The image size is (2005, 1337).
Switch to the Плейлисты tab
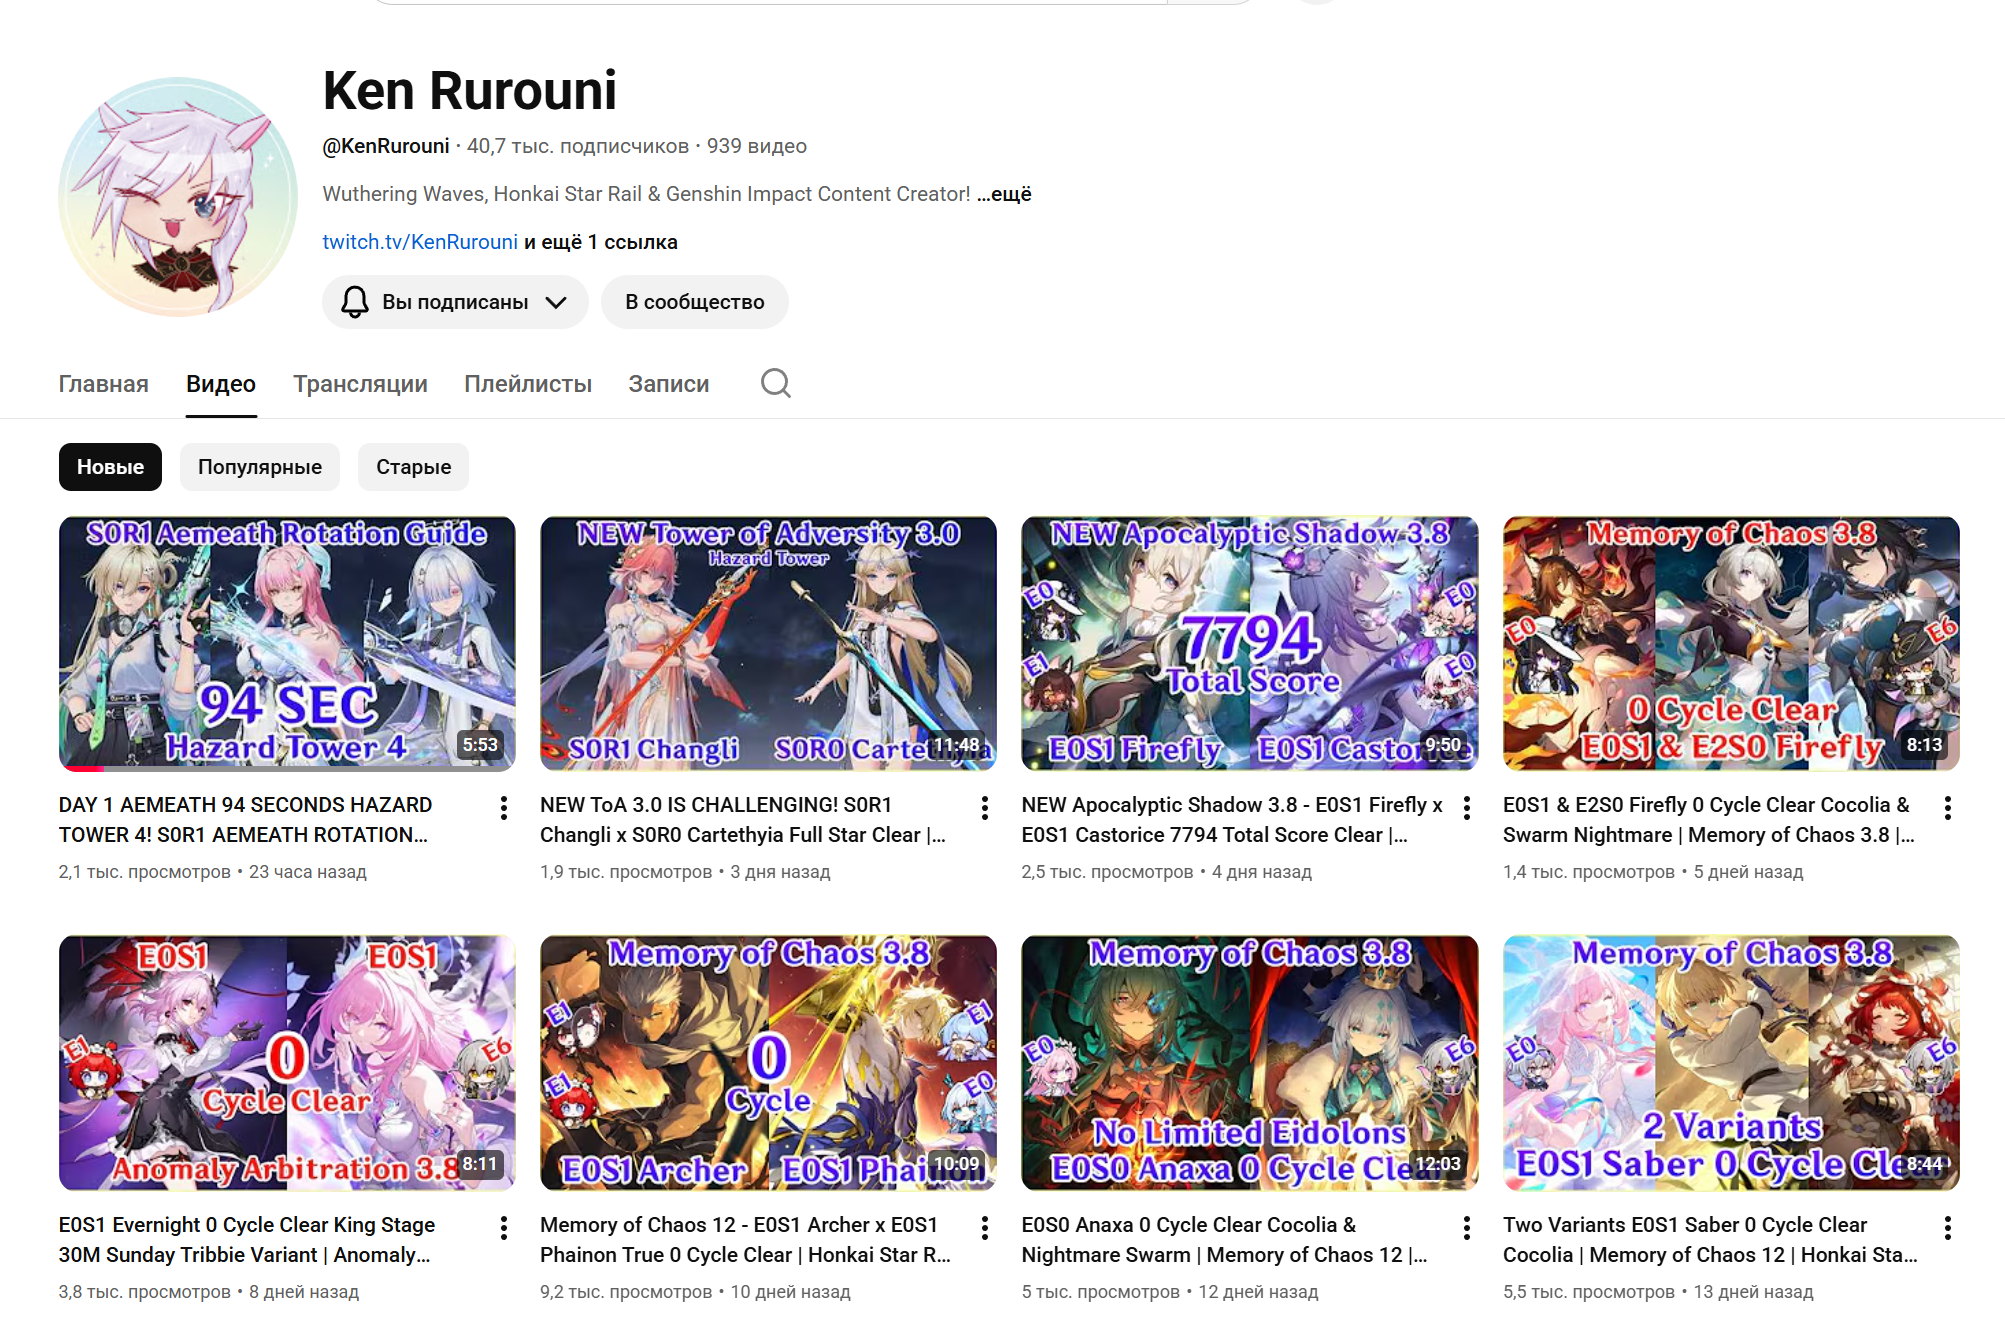[x=528, y=384]
